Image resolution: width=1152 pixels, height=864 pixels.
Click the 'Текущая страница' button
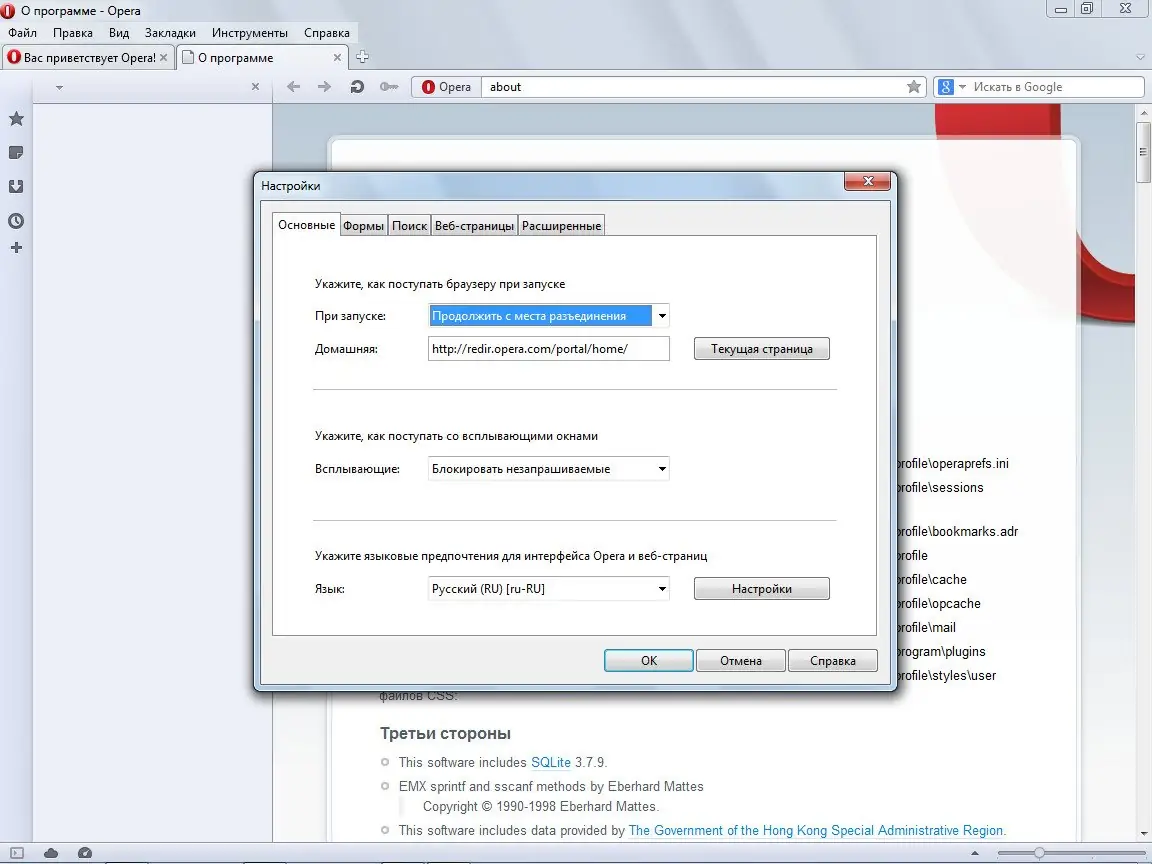pos(762,349)
